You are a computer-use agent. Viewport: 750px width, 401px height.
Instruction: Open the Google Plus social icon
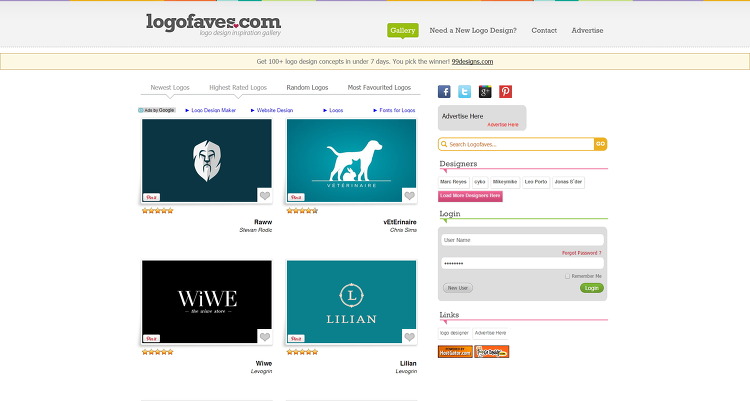click(485, 91)
